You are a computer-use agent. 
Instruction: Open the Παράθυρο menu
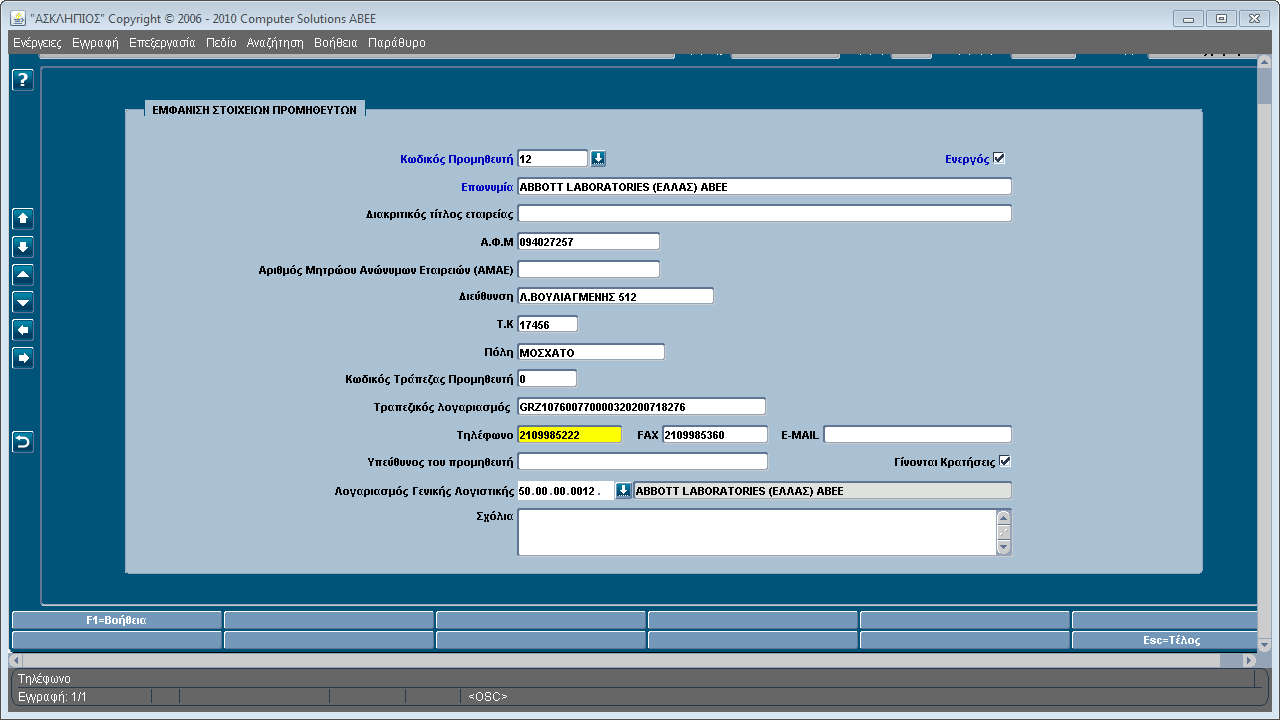pyautogui.click(x=397, y=43)
